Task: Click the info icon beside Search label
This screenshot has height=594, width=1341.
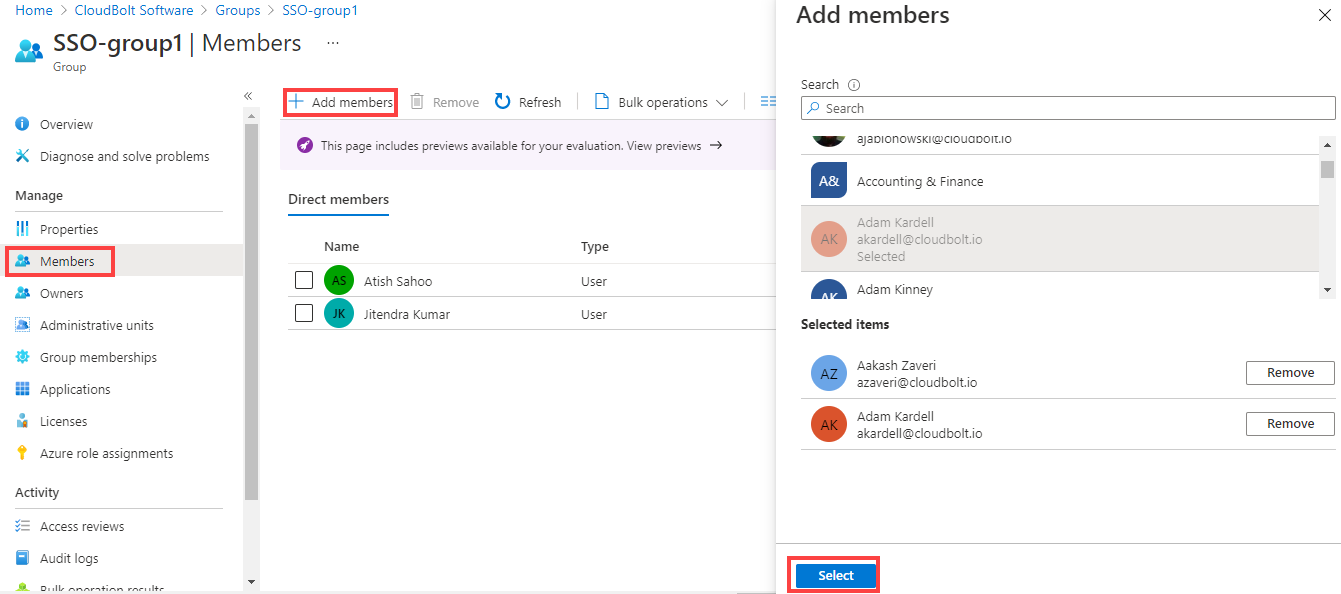Action: click(854, 85)
